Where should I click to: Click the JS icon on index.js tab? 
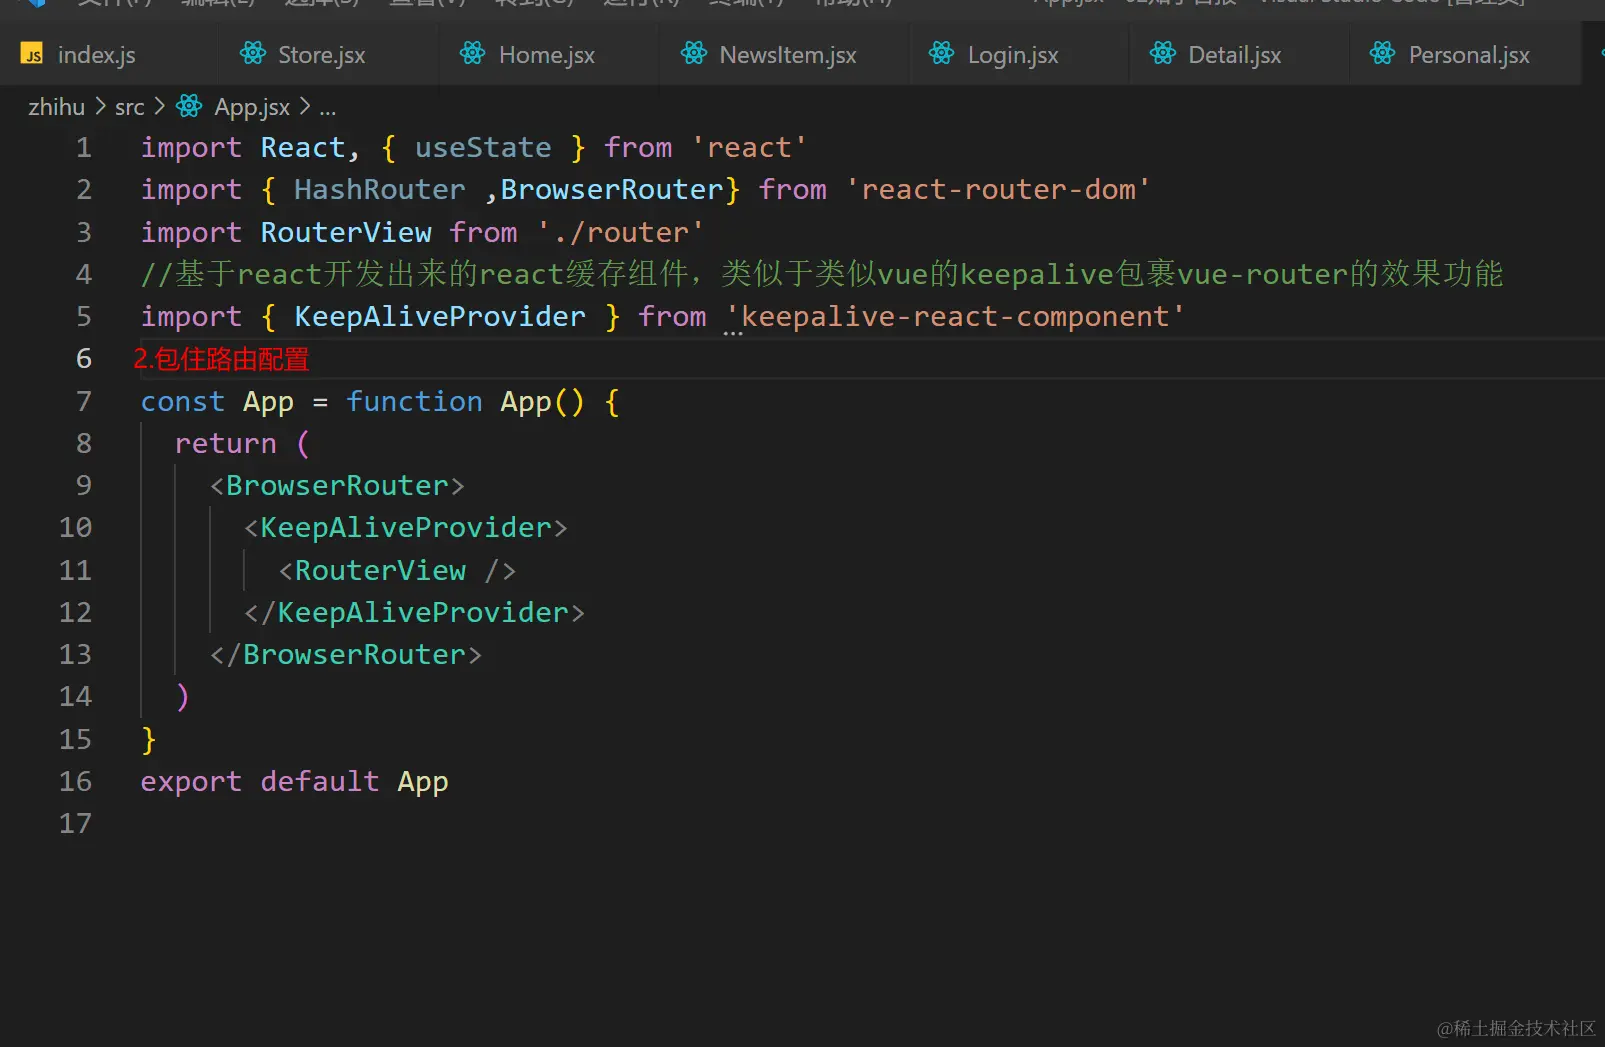(31, 55)
